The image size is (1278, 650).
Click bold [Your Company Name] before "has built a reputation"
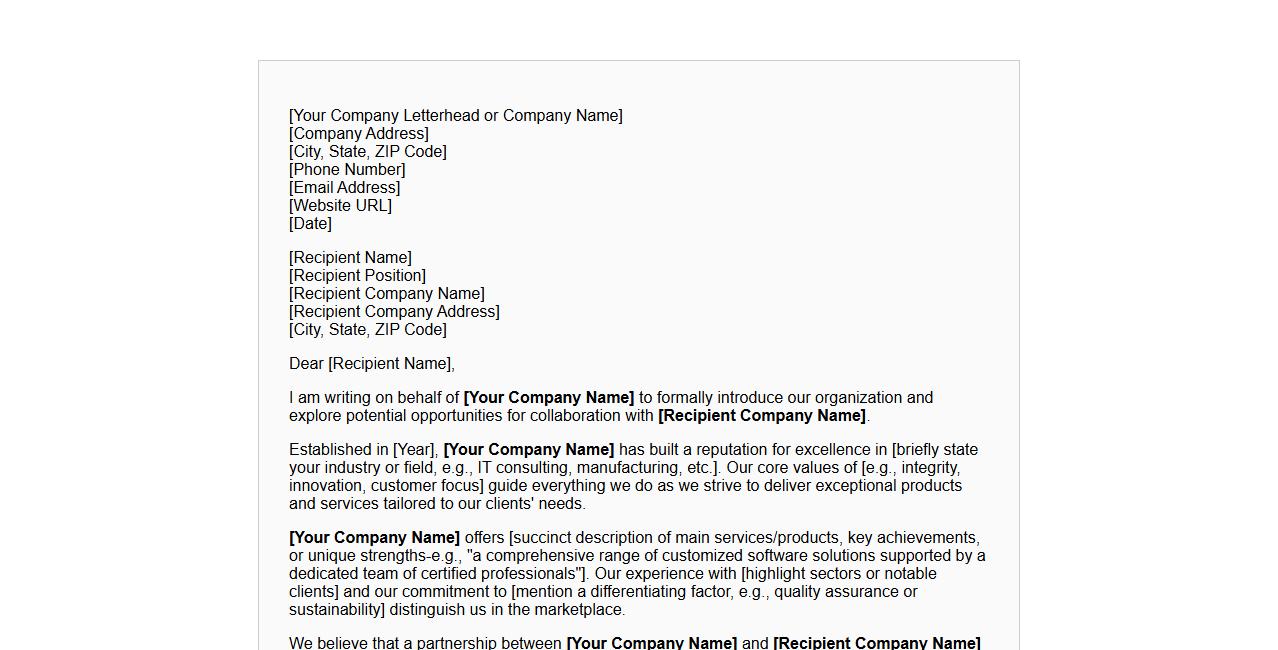(x=528, y=450)
